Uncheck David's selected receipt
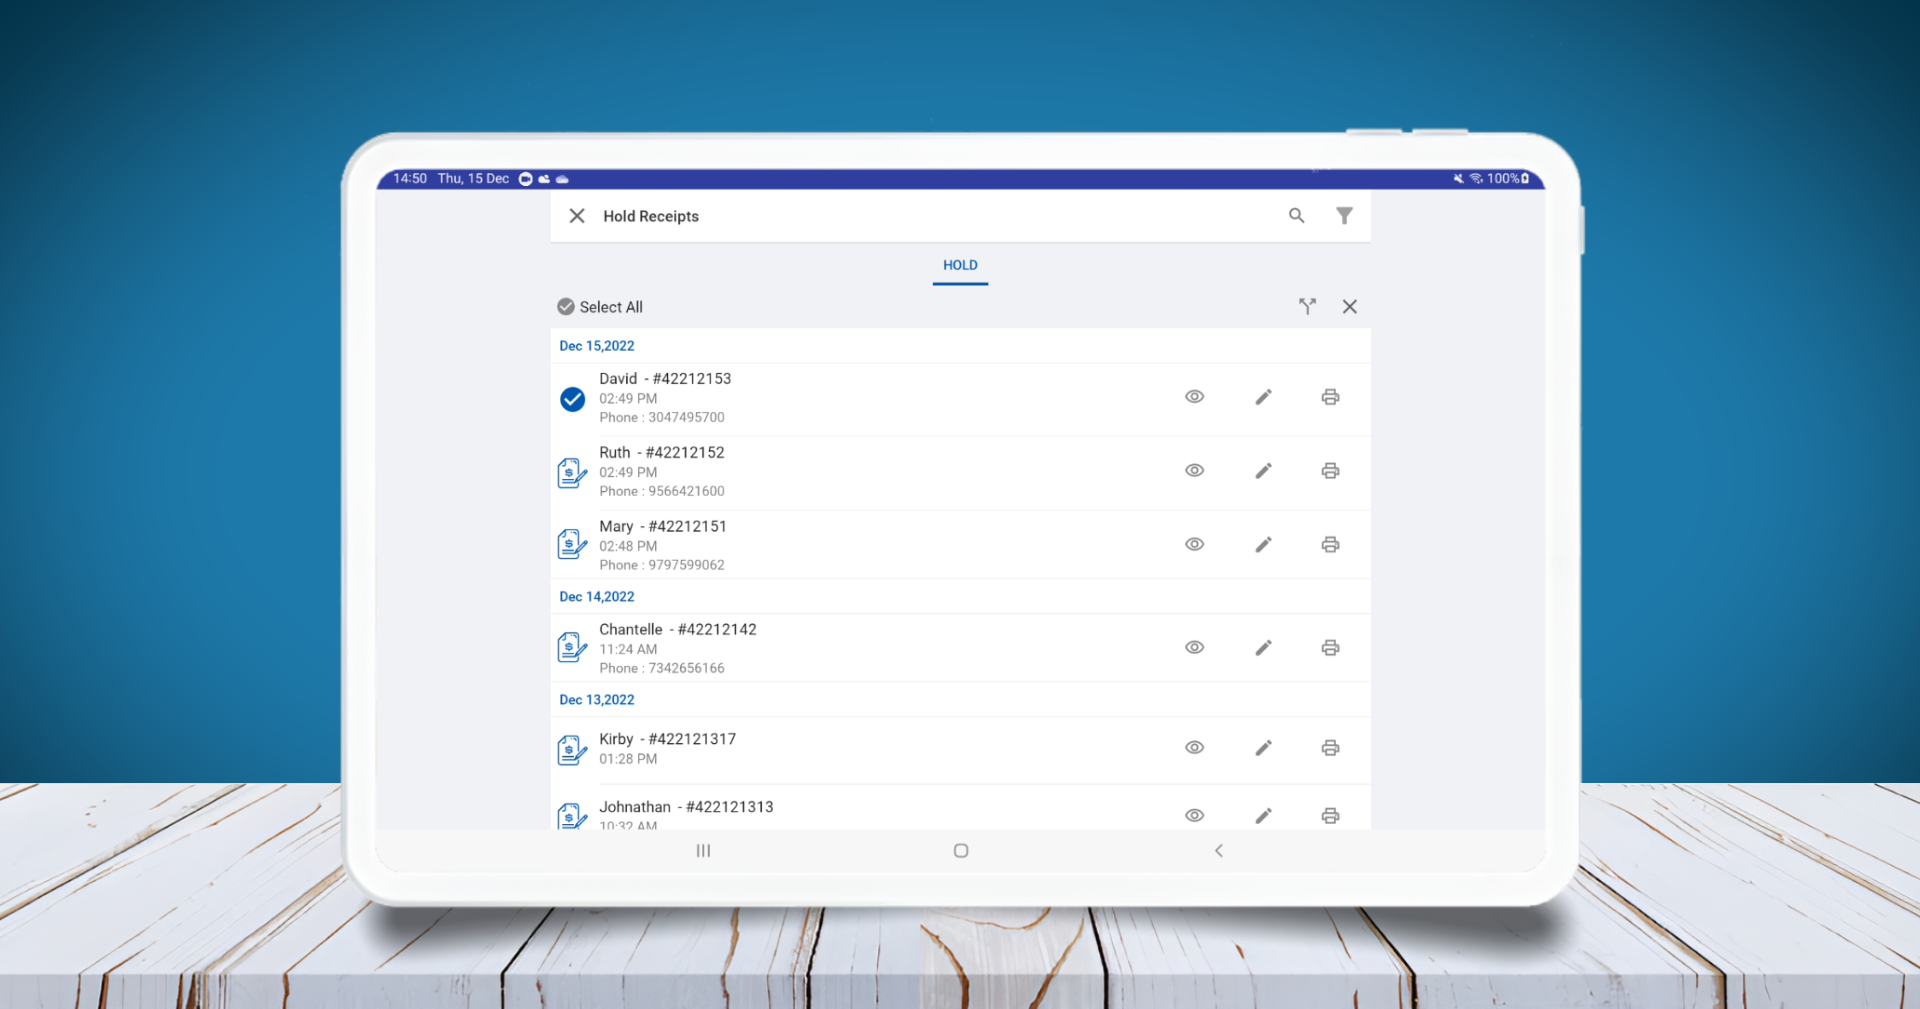This screenshot has height=1009, width=1920. click(572, 399)
